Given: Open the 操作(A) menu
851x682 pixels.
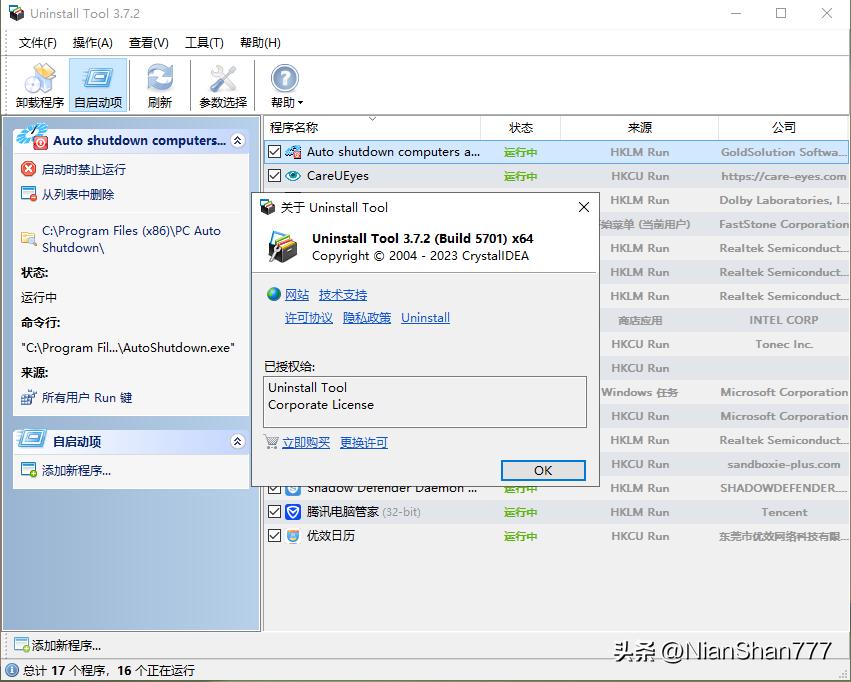Looking at the screenshot, I should 92,43.
